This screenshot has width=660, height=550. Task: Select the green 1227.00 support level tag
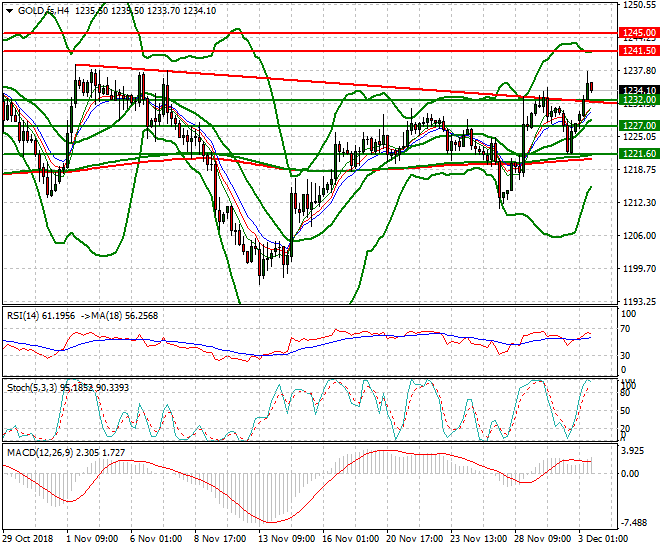click(x=637, y=125)
